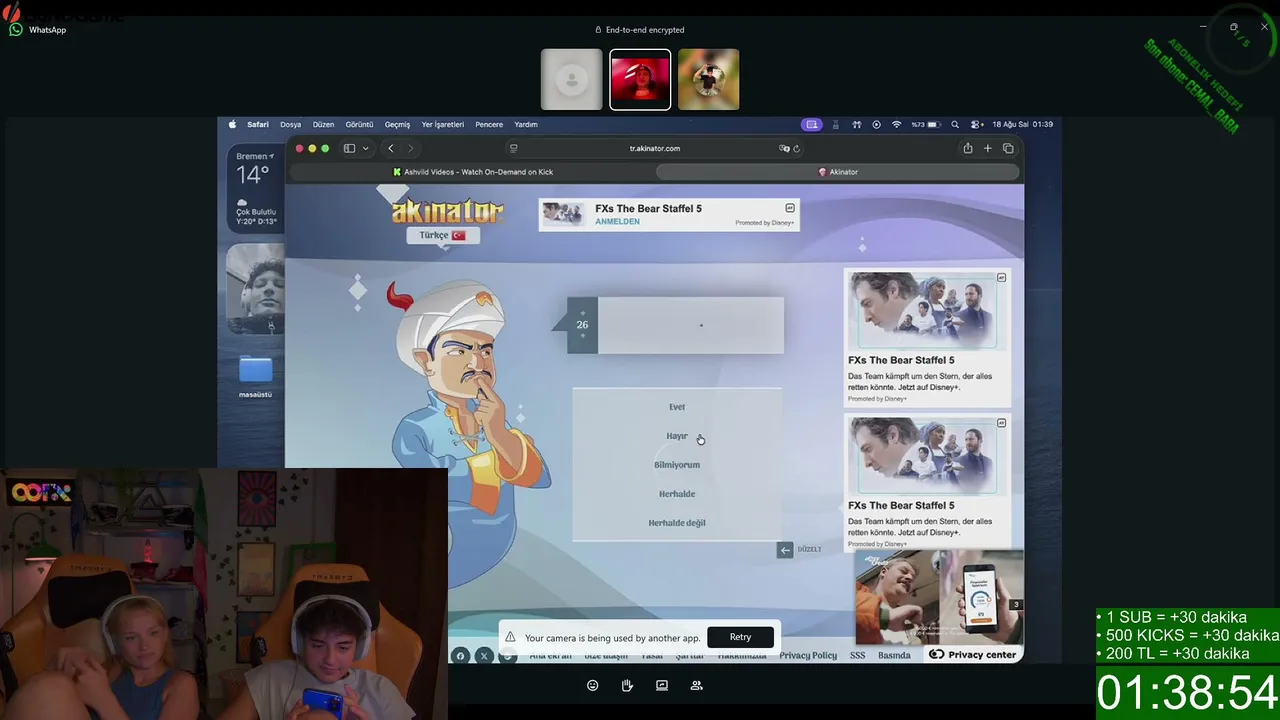Go back with the Düzelt arrow
The width and height of the screenshot is (1280, 720).
pos(785,549)
